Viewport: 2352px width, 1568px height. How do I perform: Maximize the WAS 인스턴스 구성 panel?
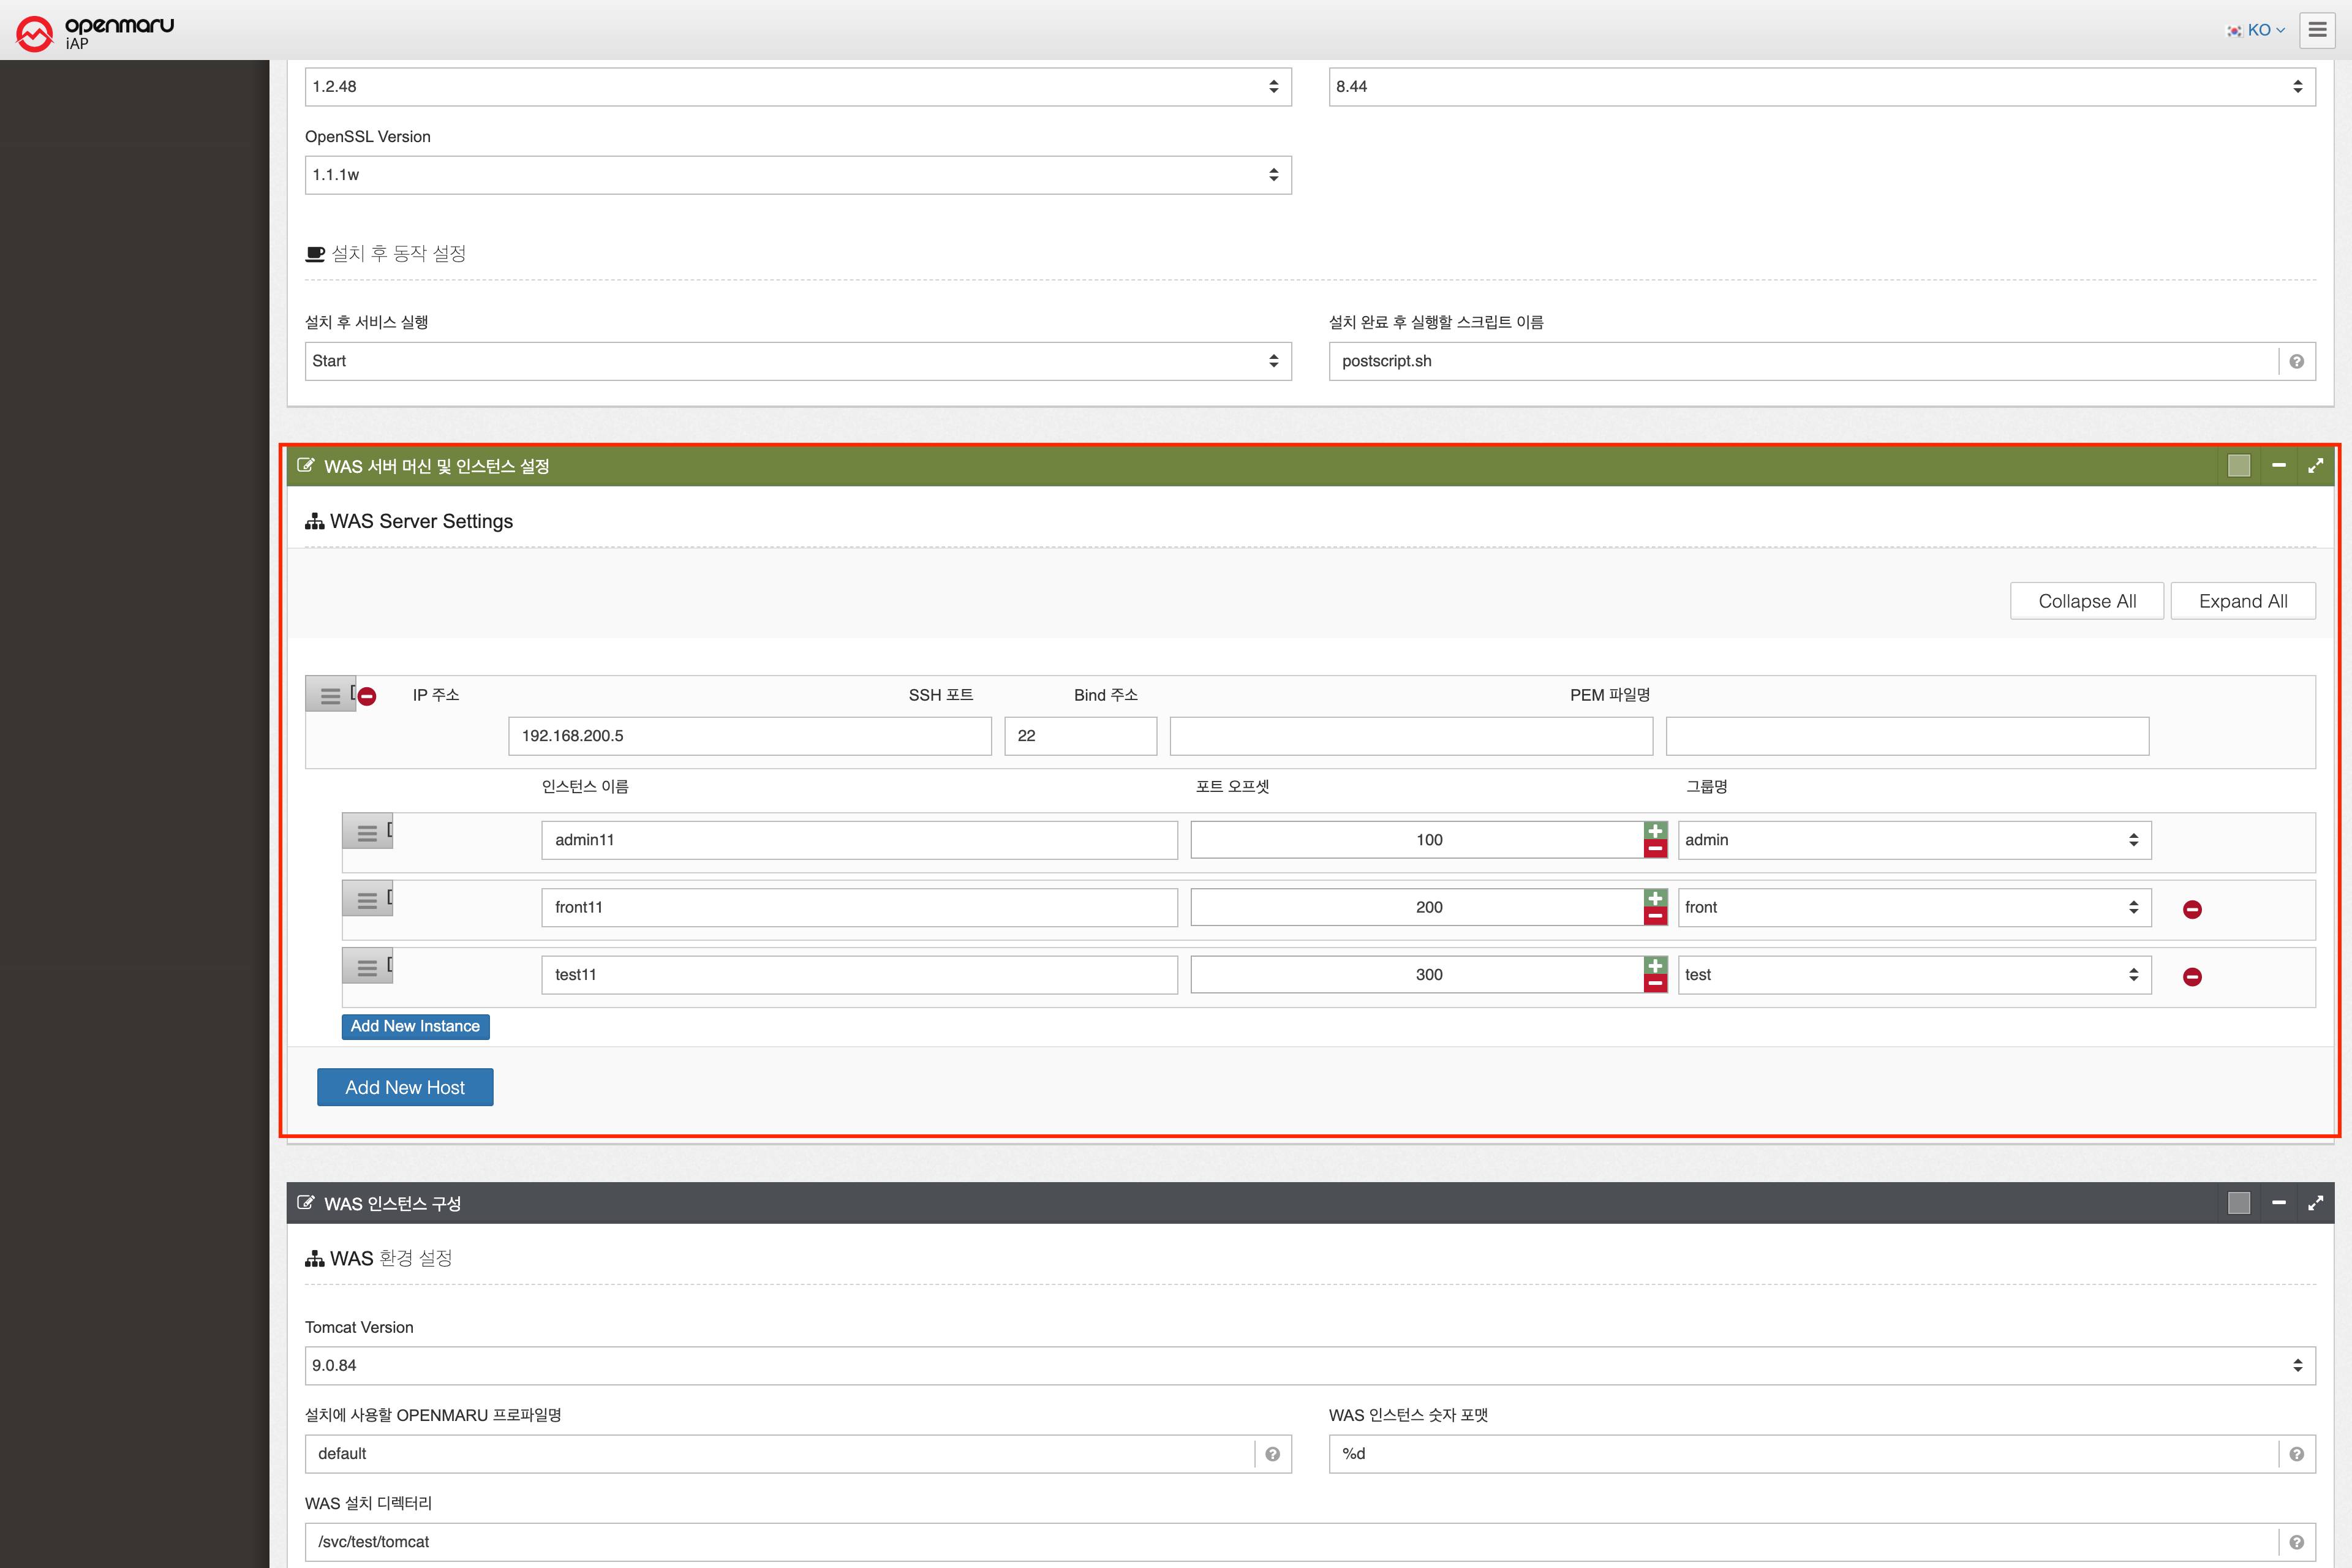pyautogui.click(x=2315, y=1203)
